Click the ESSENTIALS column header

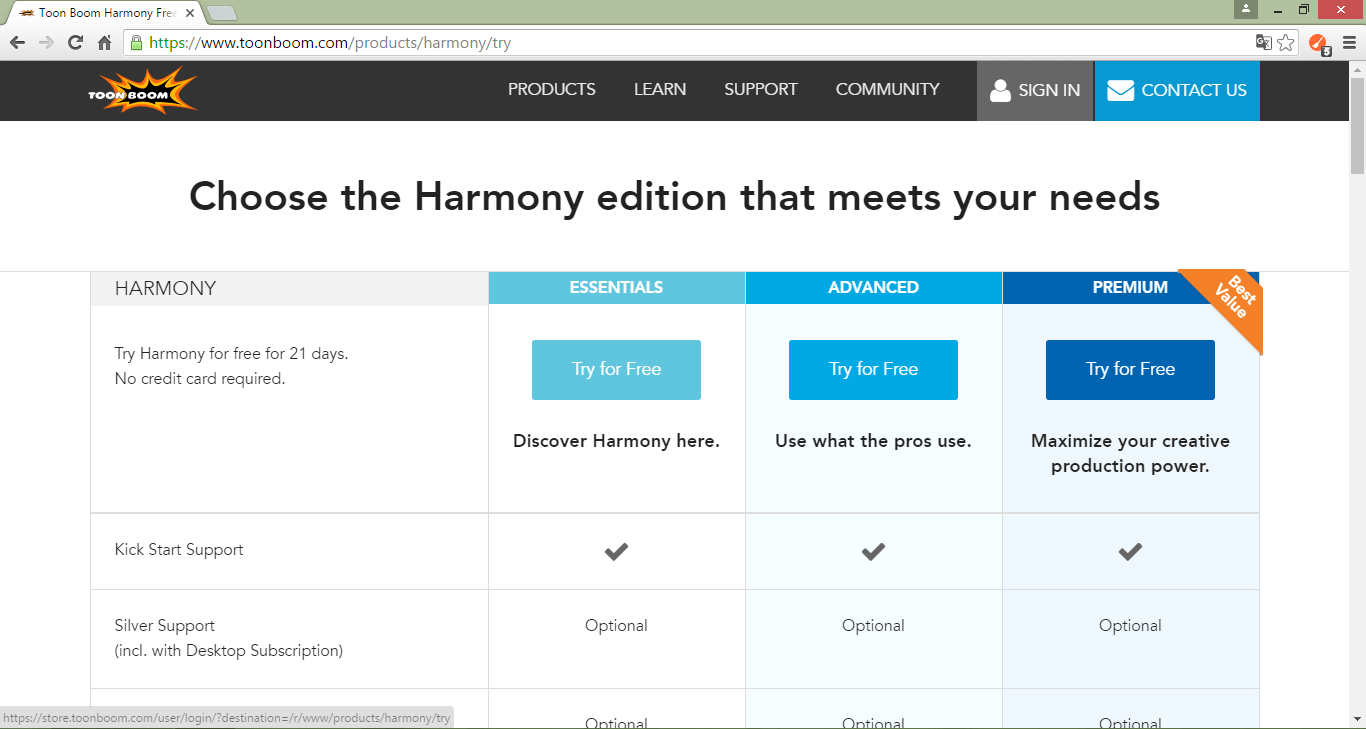617,288
